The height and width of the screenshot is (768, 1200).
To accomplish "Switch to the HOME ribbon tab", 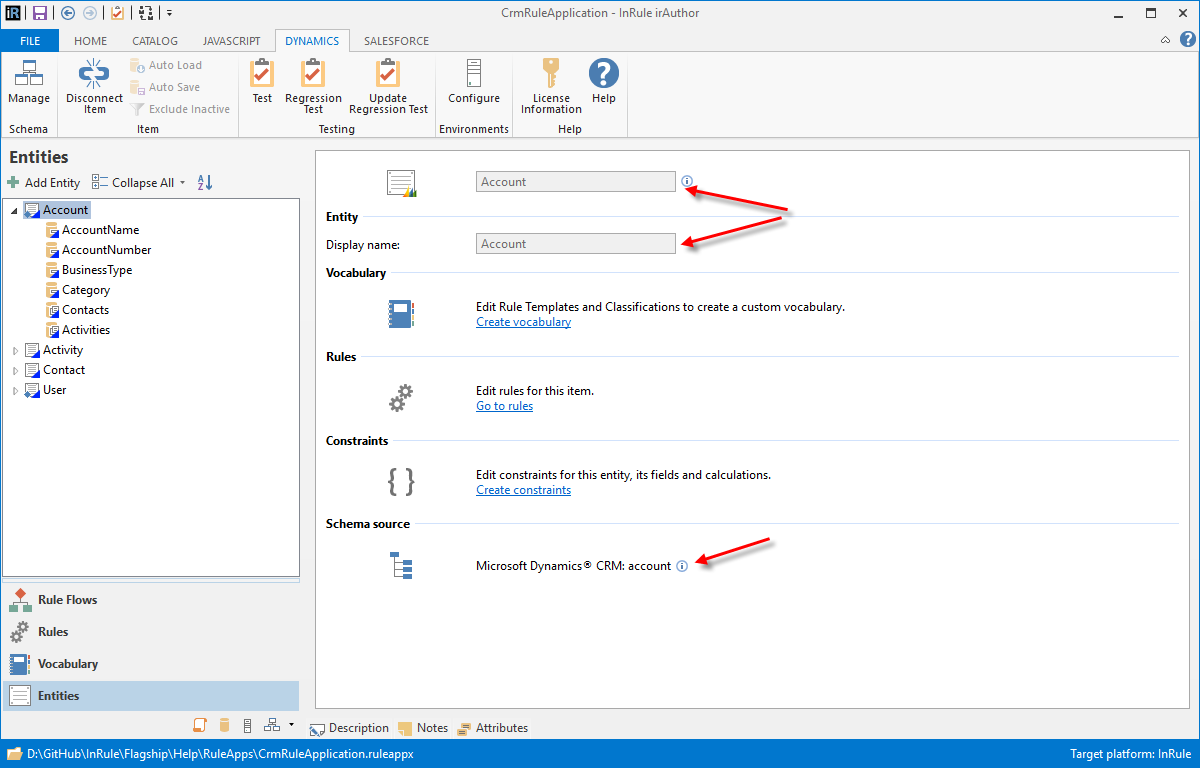I will 90,41.
